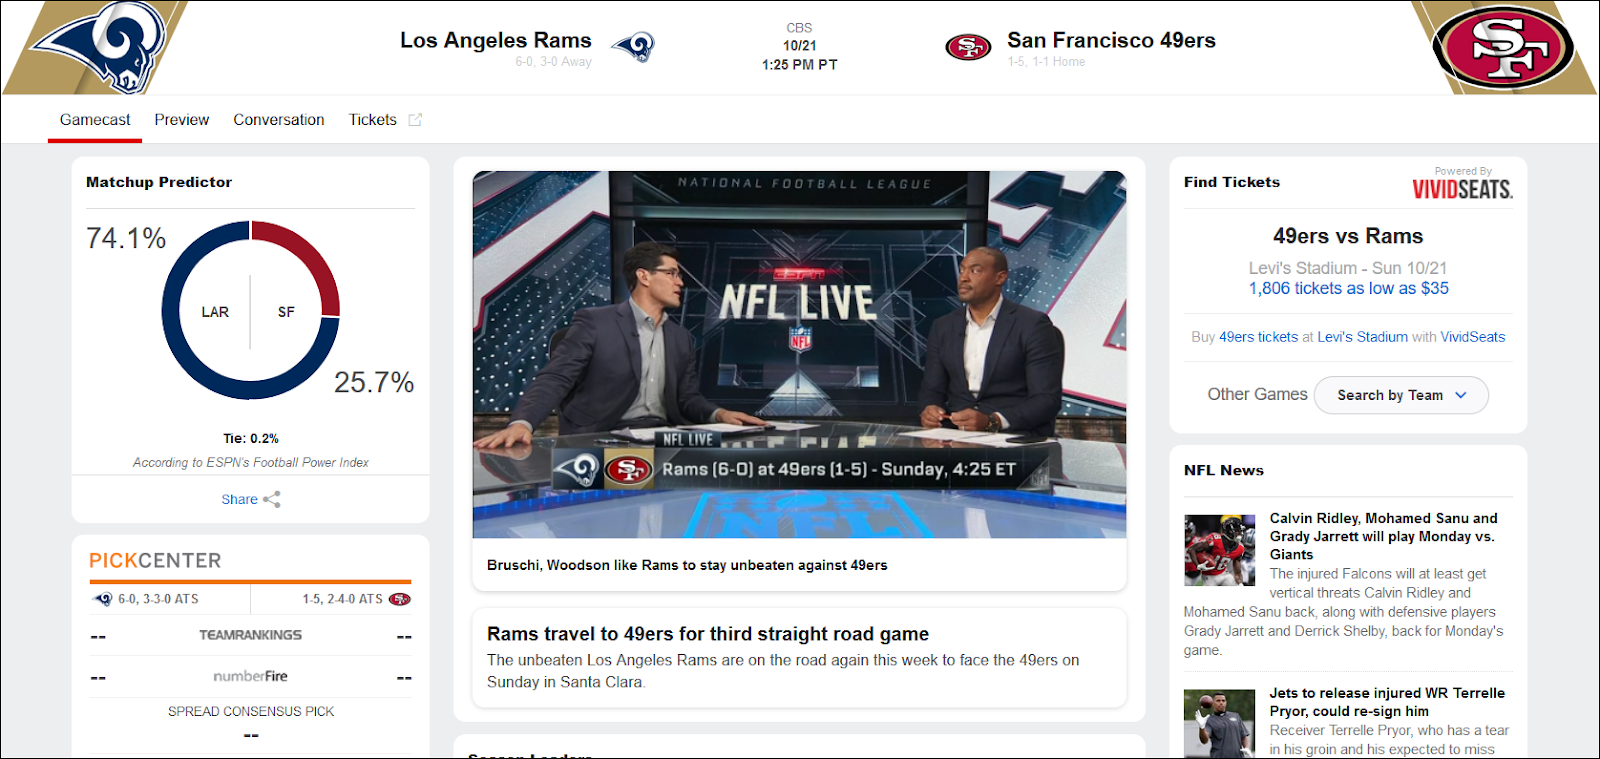Play the NFL Live video thumbnail

click(799, 354)
